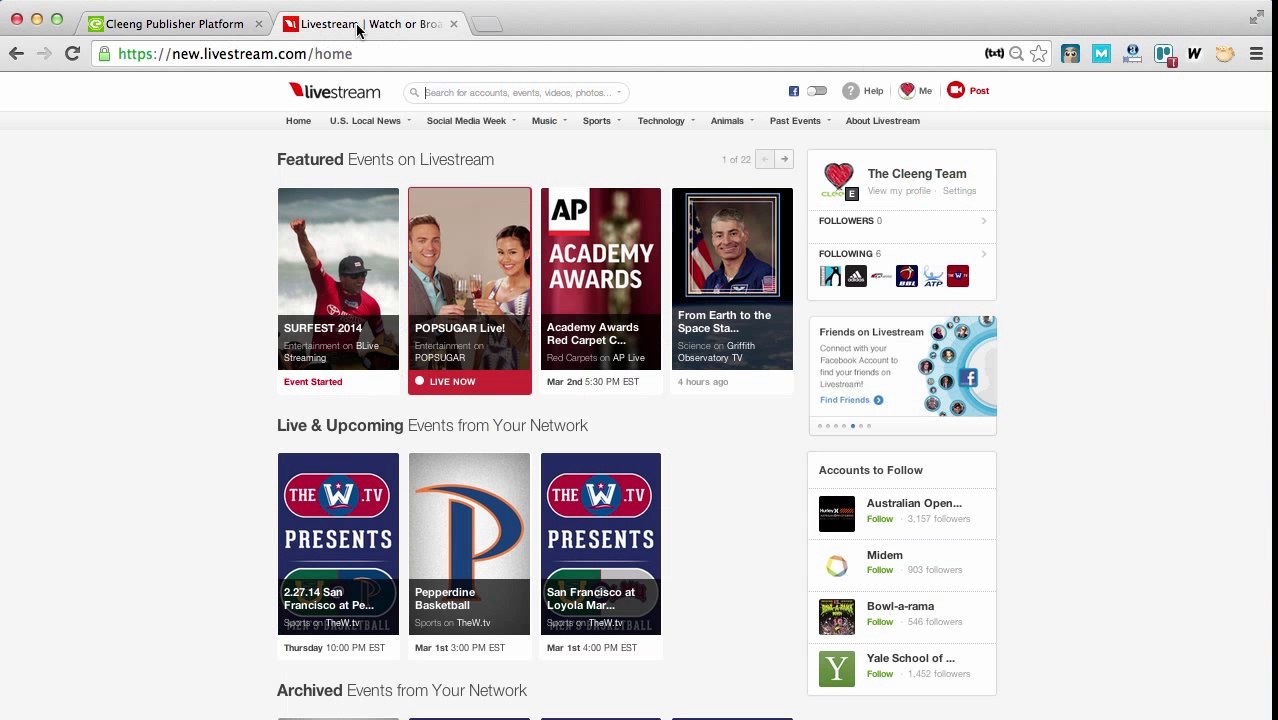Show next featured events page
This screenshot has width=1278, height=720.
[x=784, y=159]
